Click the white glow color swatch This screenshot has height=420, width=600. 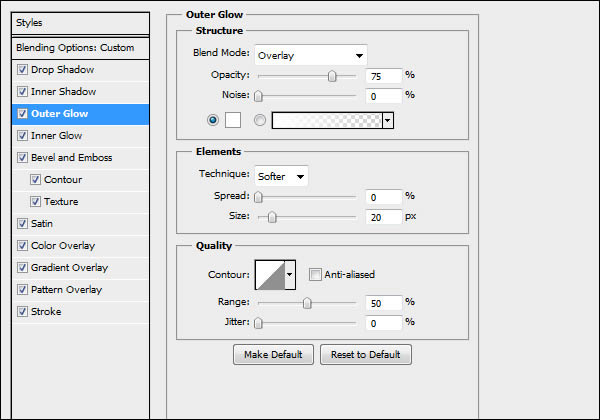click(231, 120)
